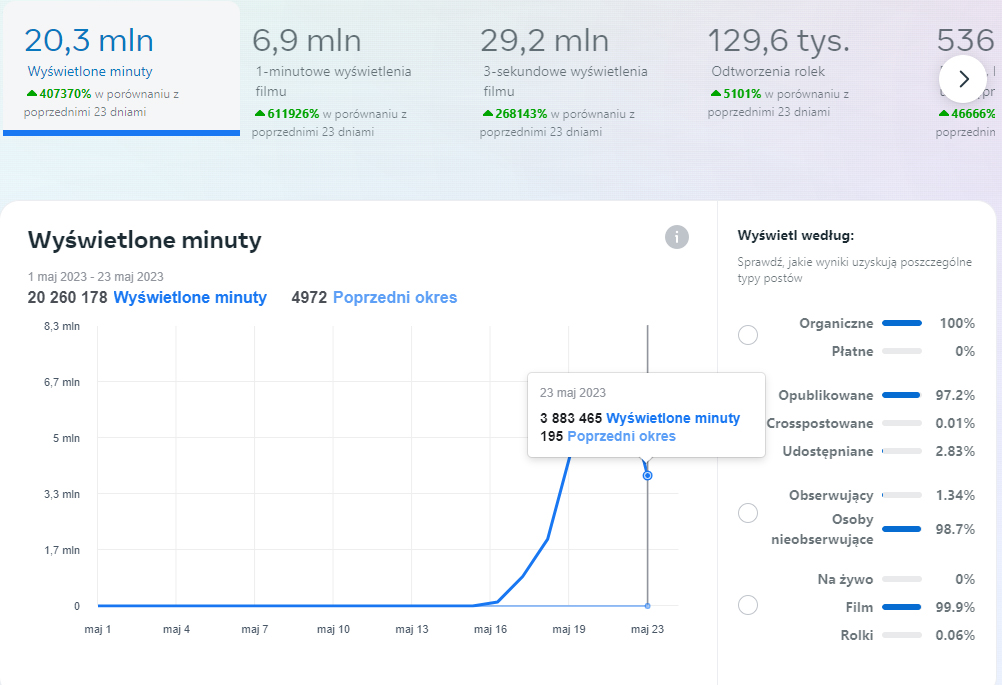Open the chart info icon
Image resolution: width=1002 pixels, height=685 pixels.
pos(677,237)
